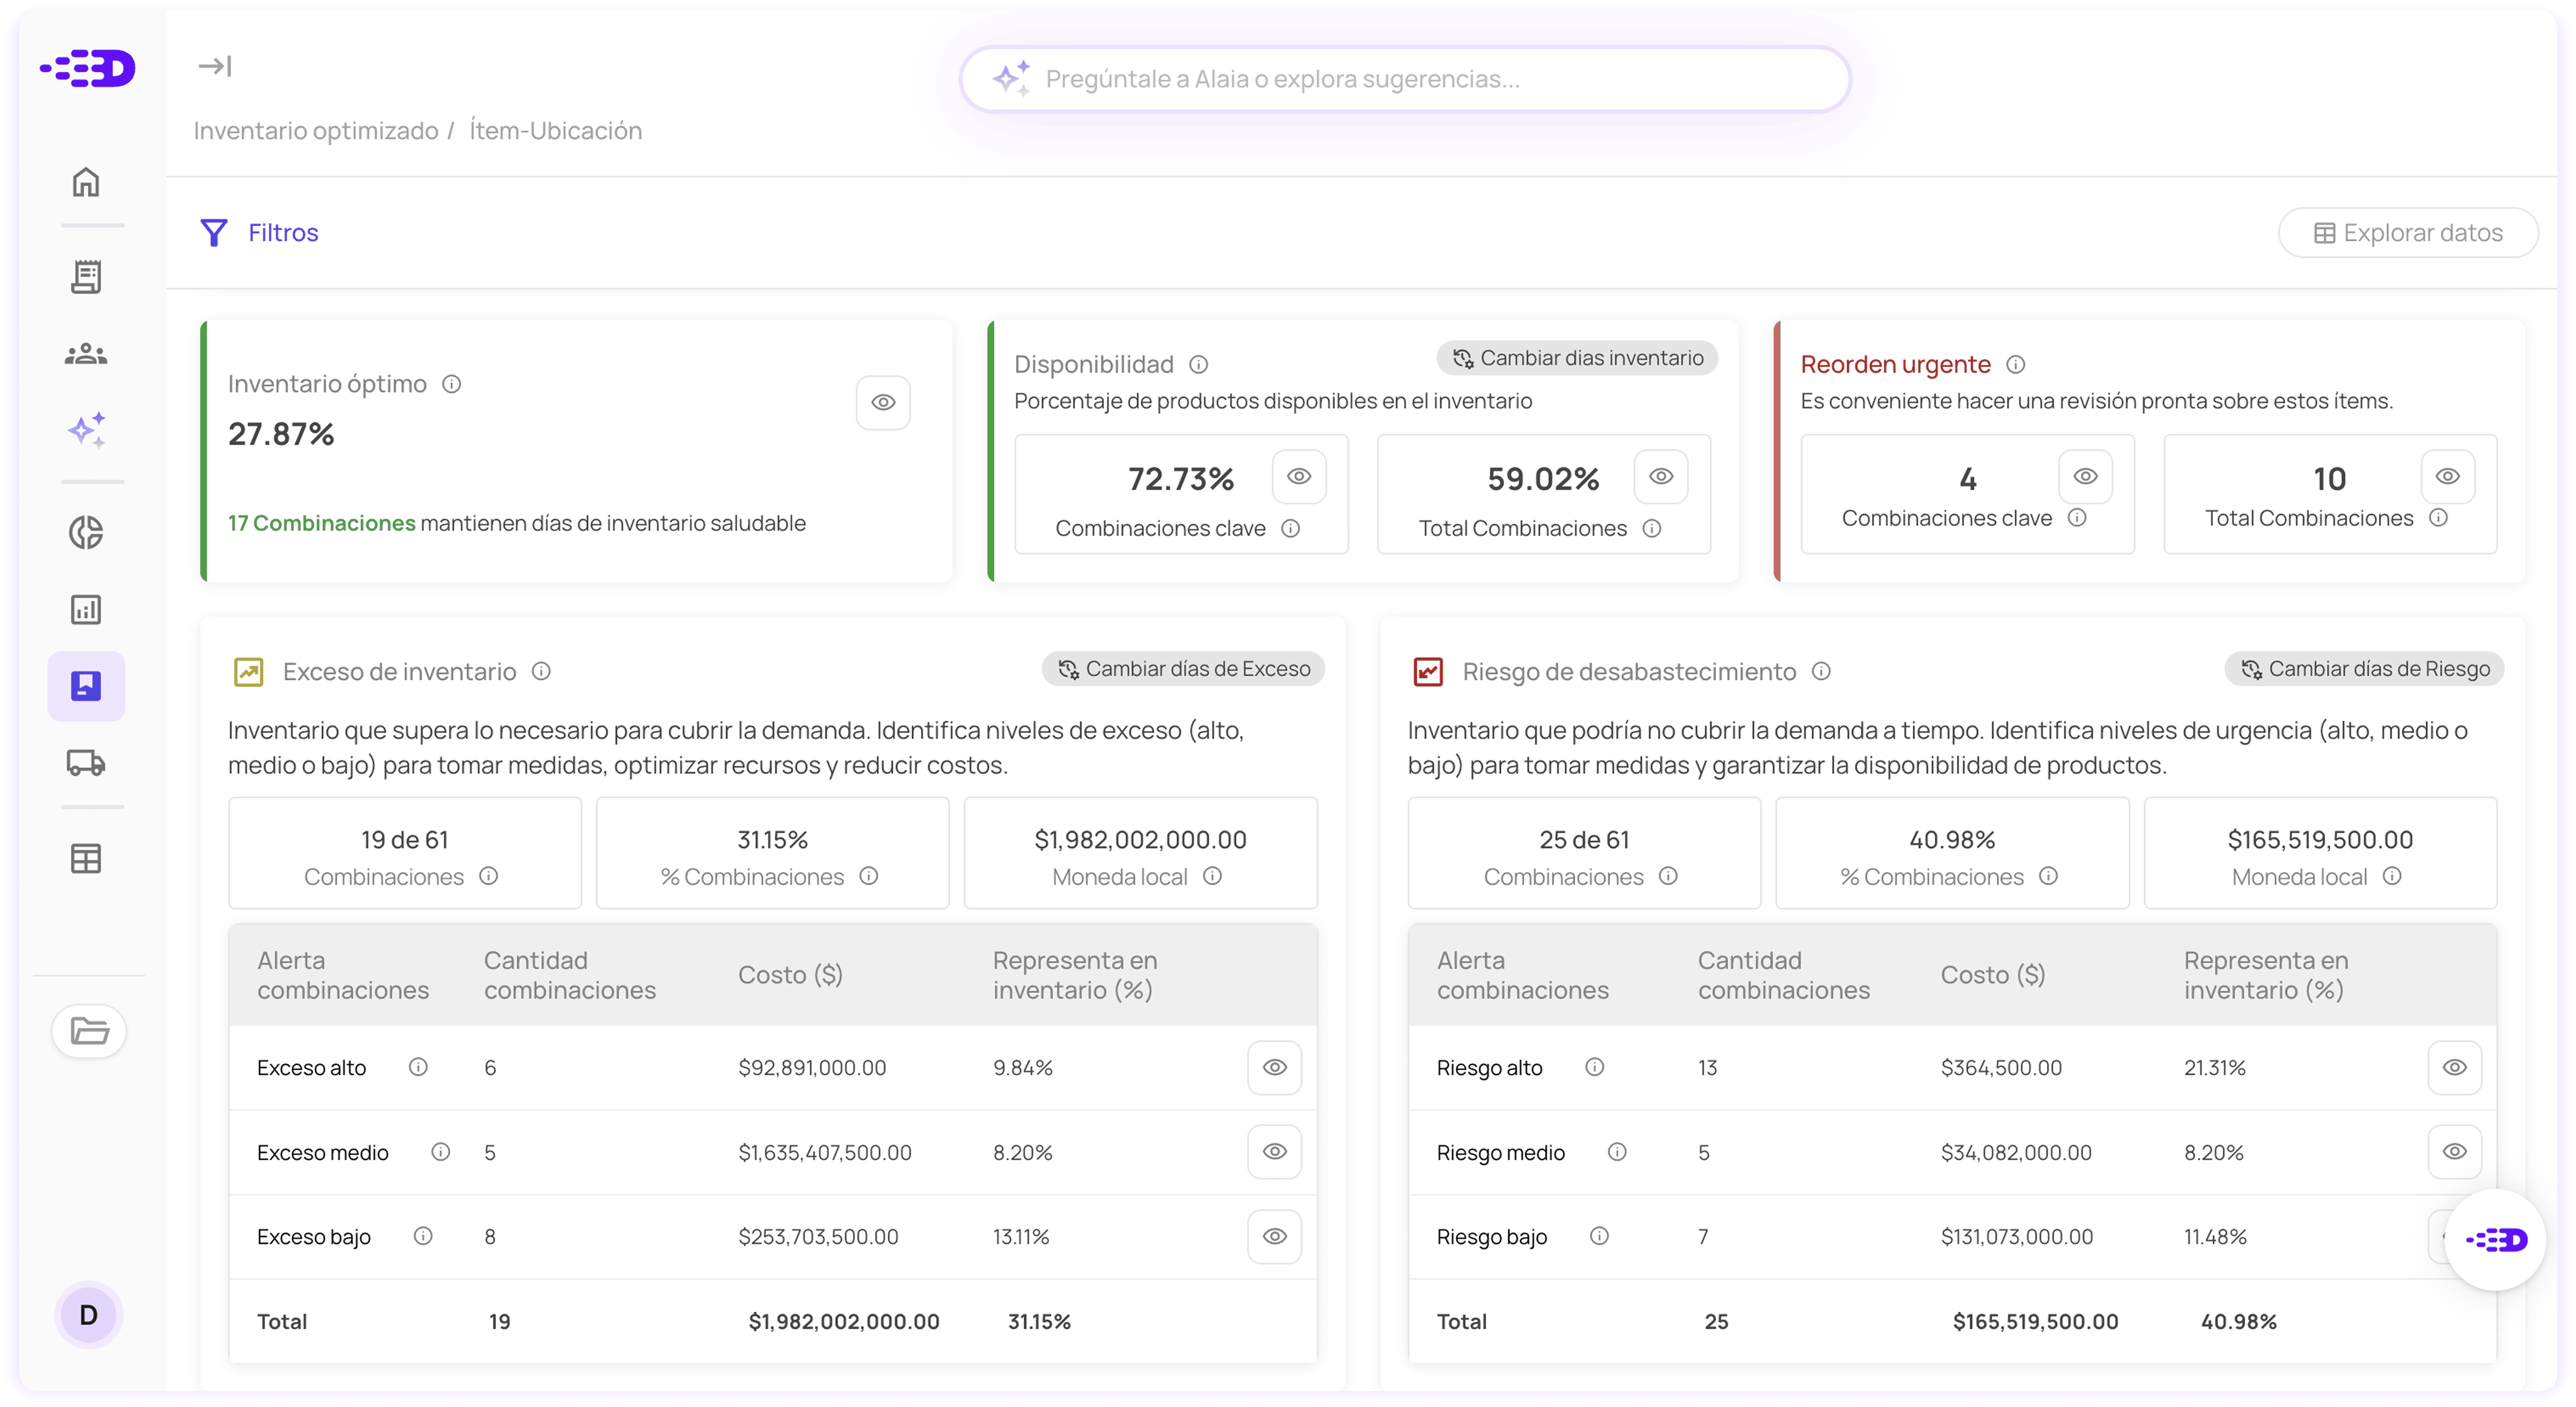Click info icon beside $1,982,002,000.00 Moneda local
The height and width of the screenshot is (1407, 2576).
pyautogui.click(x=1212, y=876)
